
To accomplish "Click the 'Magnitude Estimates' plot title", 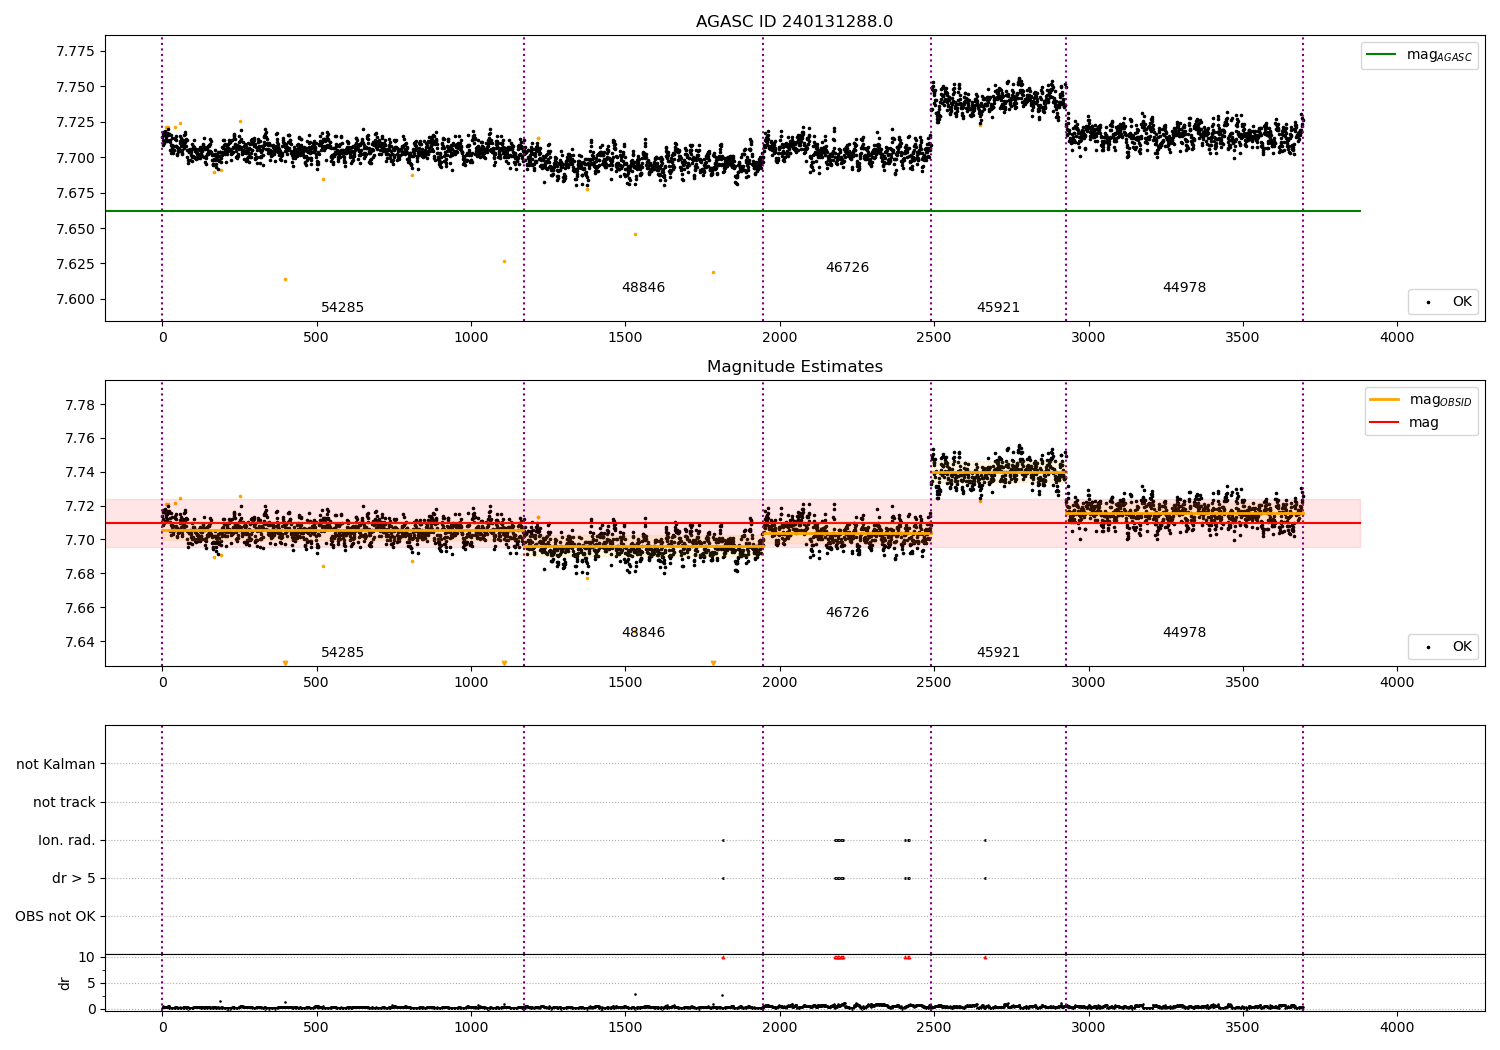I will tap(794, 367).
